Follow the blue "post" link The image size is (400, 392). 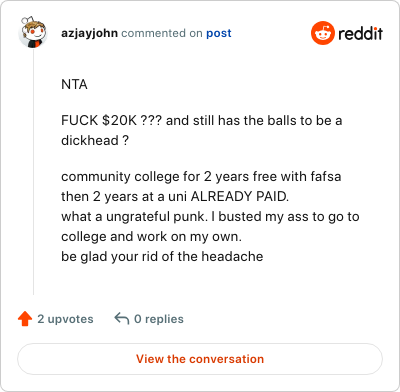click(219, 33)
